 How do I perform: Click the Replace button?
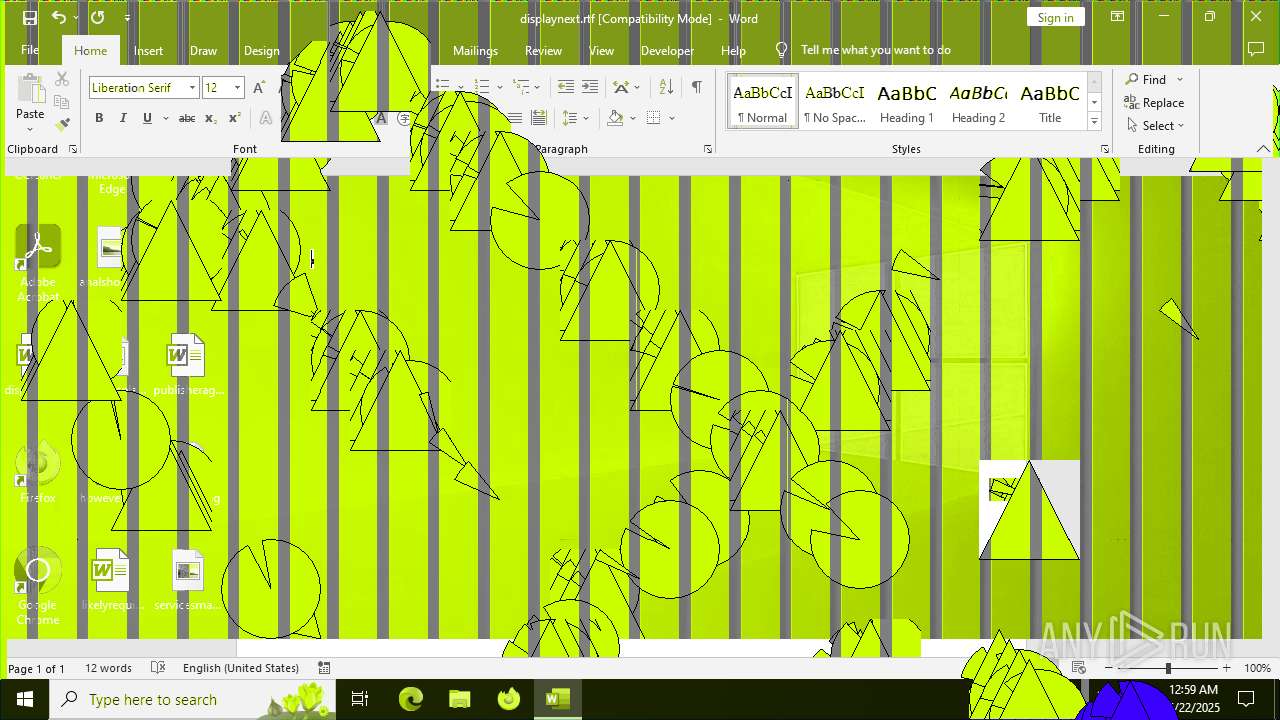(x=1154, y=102)
